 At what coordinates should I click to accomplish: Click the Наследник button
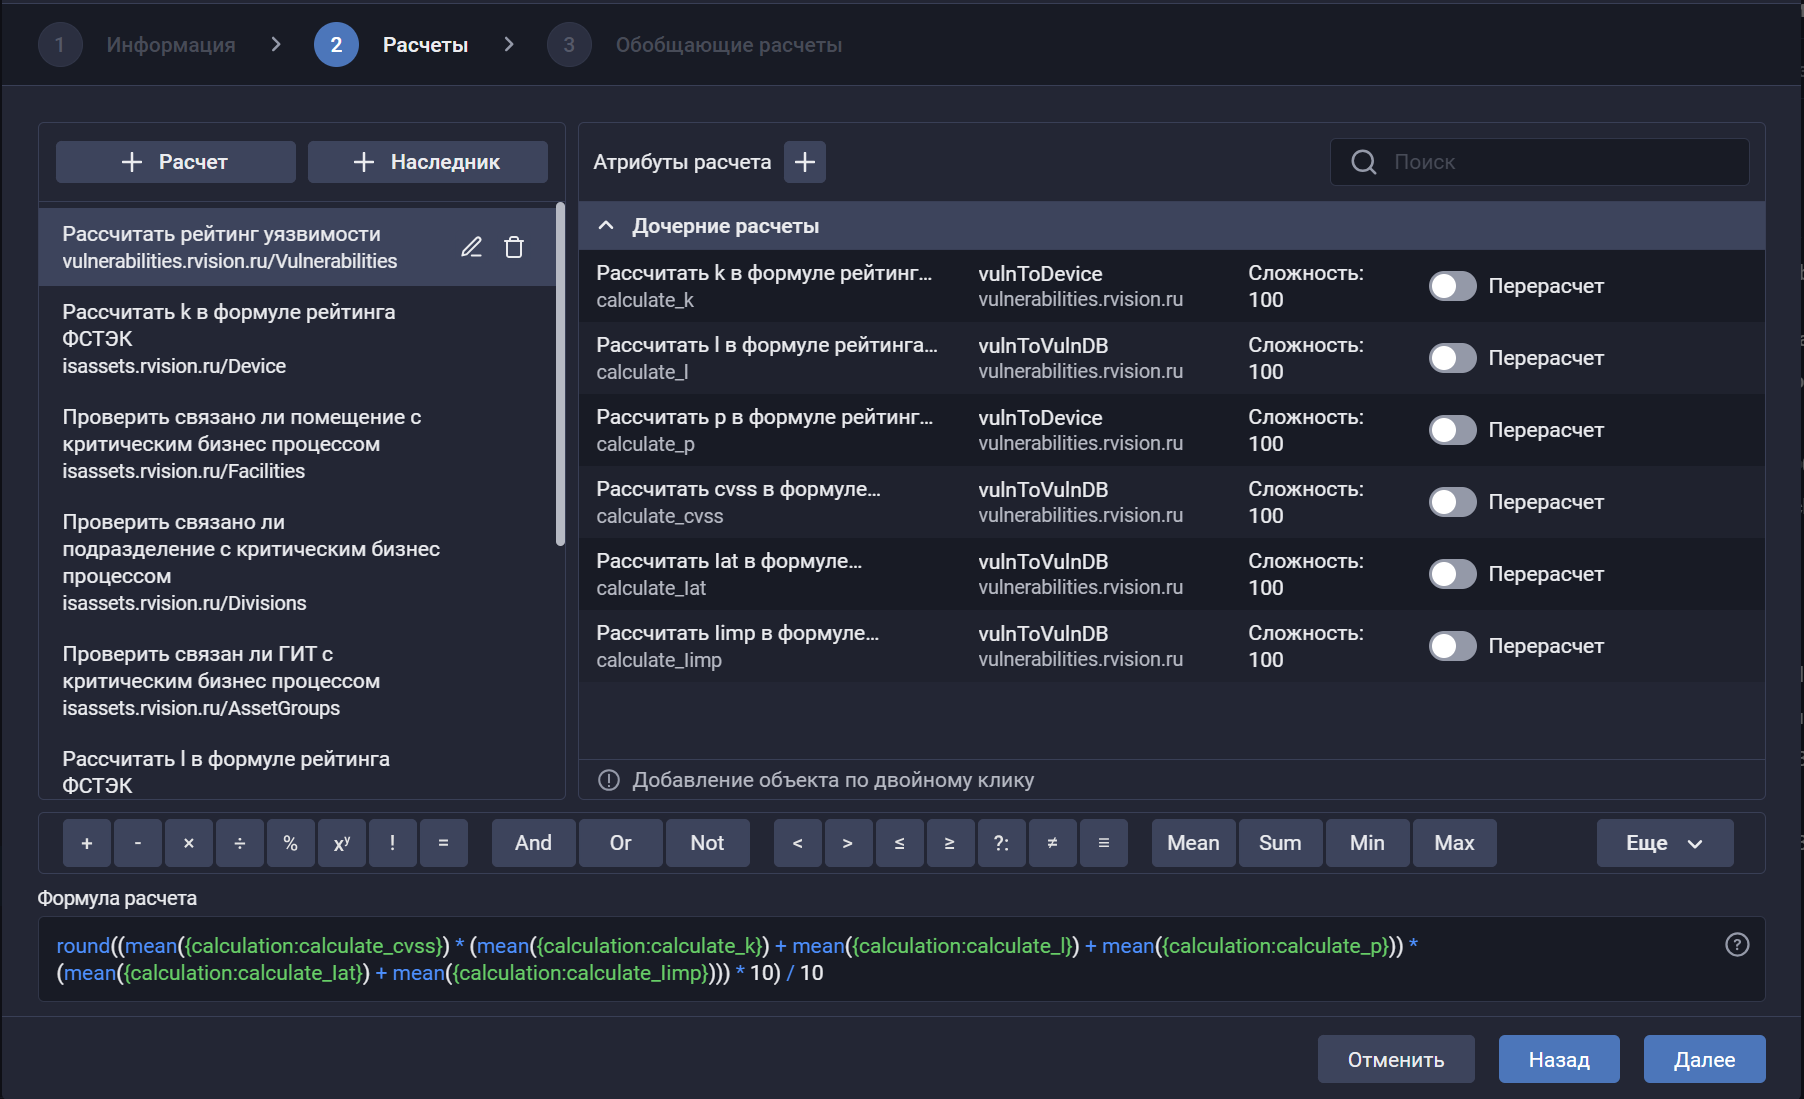(427, 162)
